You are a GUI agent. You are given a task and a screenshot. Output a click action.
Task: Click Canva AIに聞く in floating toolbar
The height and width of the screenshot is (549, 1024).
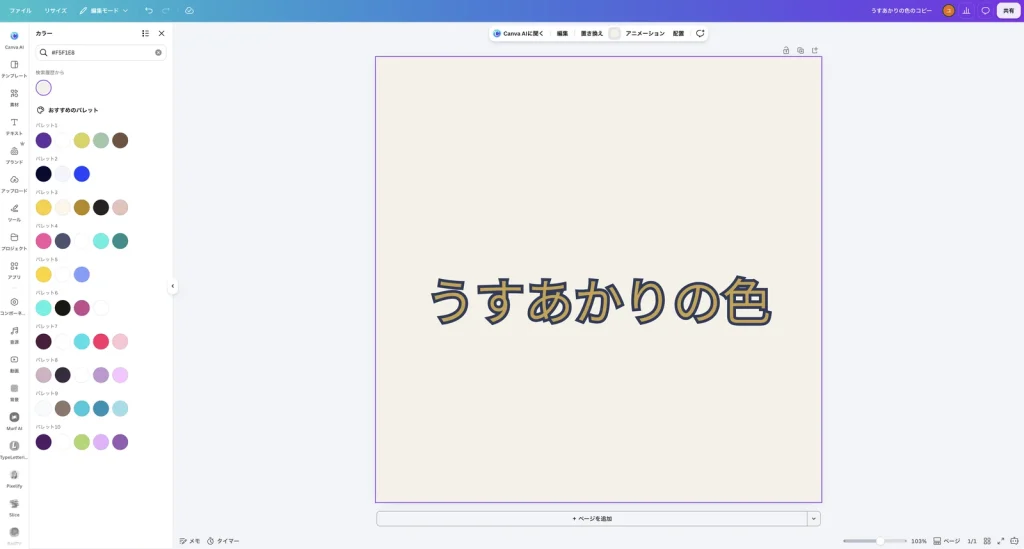519,33
